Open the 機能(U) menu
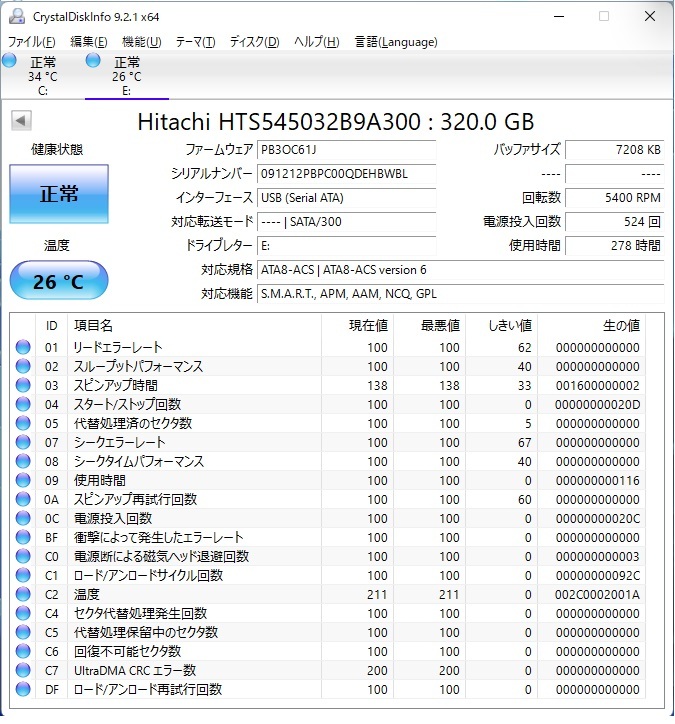 [x=142, y=42]
